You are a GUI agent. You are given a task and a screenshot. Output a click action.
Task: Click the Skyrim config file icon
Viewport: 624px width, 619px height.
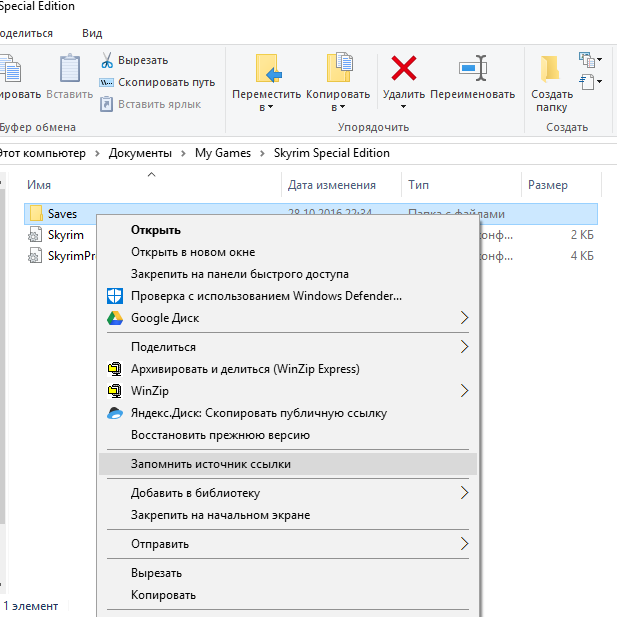(35, 234)
